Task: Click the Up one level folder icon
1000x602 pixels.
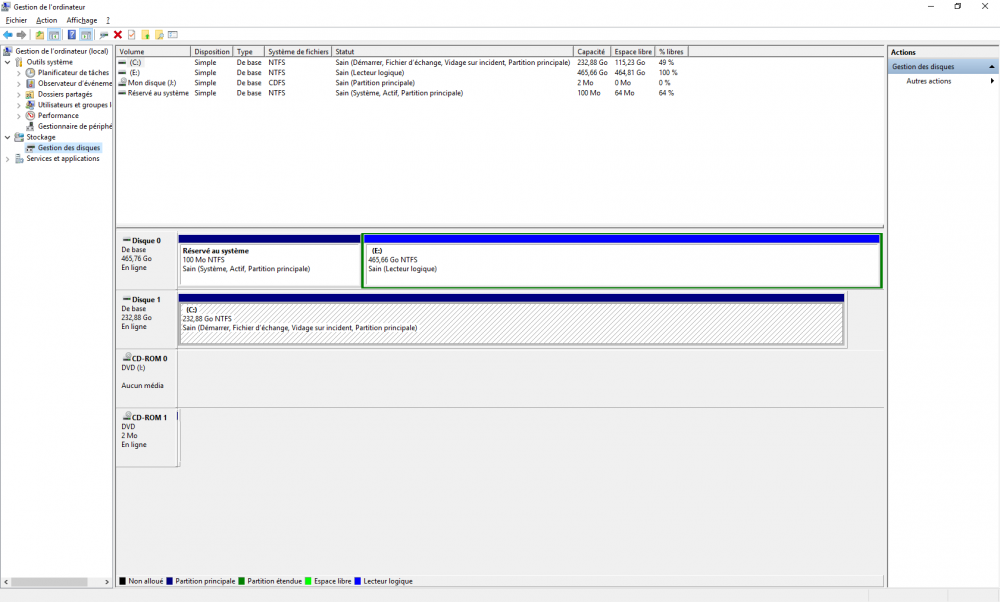Action: click(40, 35)
